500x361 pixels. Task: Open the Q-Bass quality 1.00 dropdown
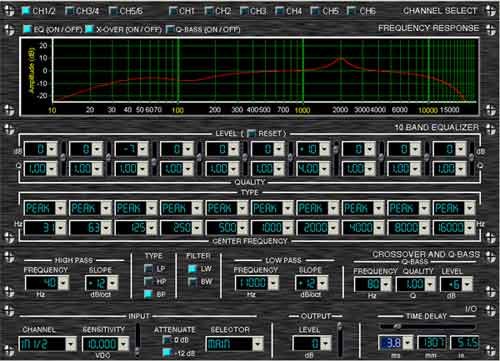pyautogui.click(x=430, y=284)
